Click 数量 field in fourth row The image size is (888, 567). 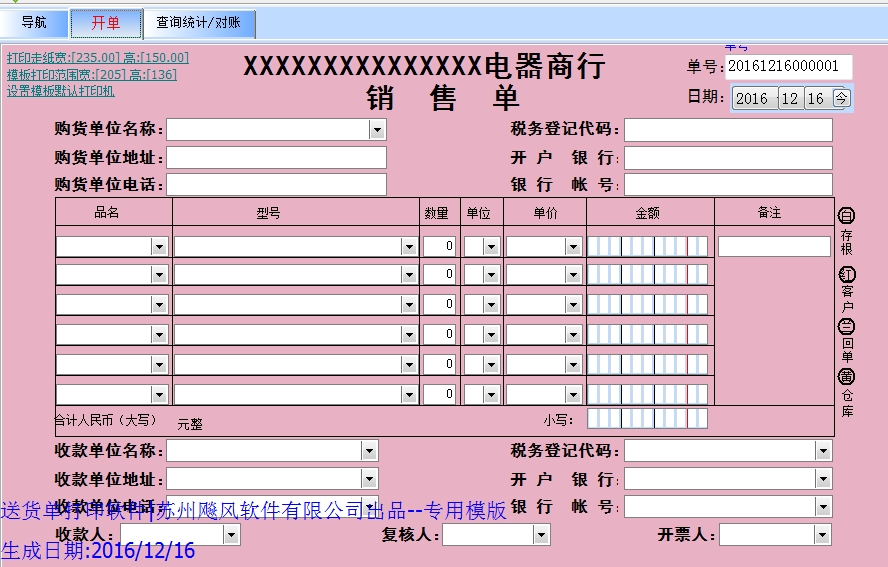pos(439,334)
